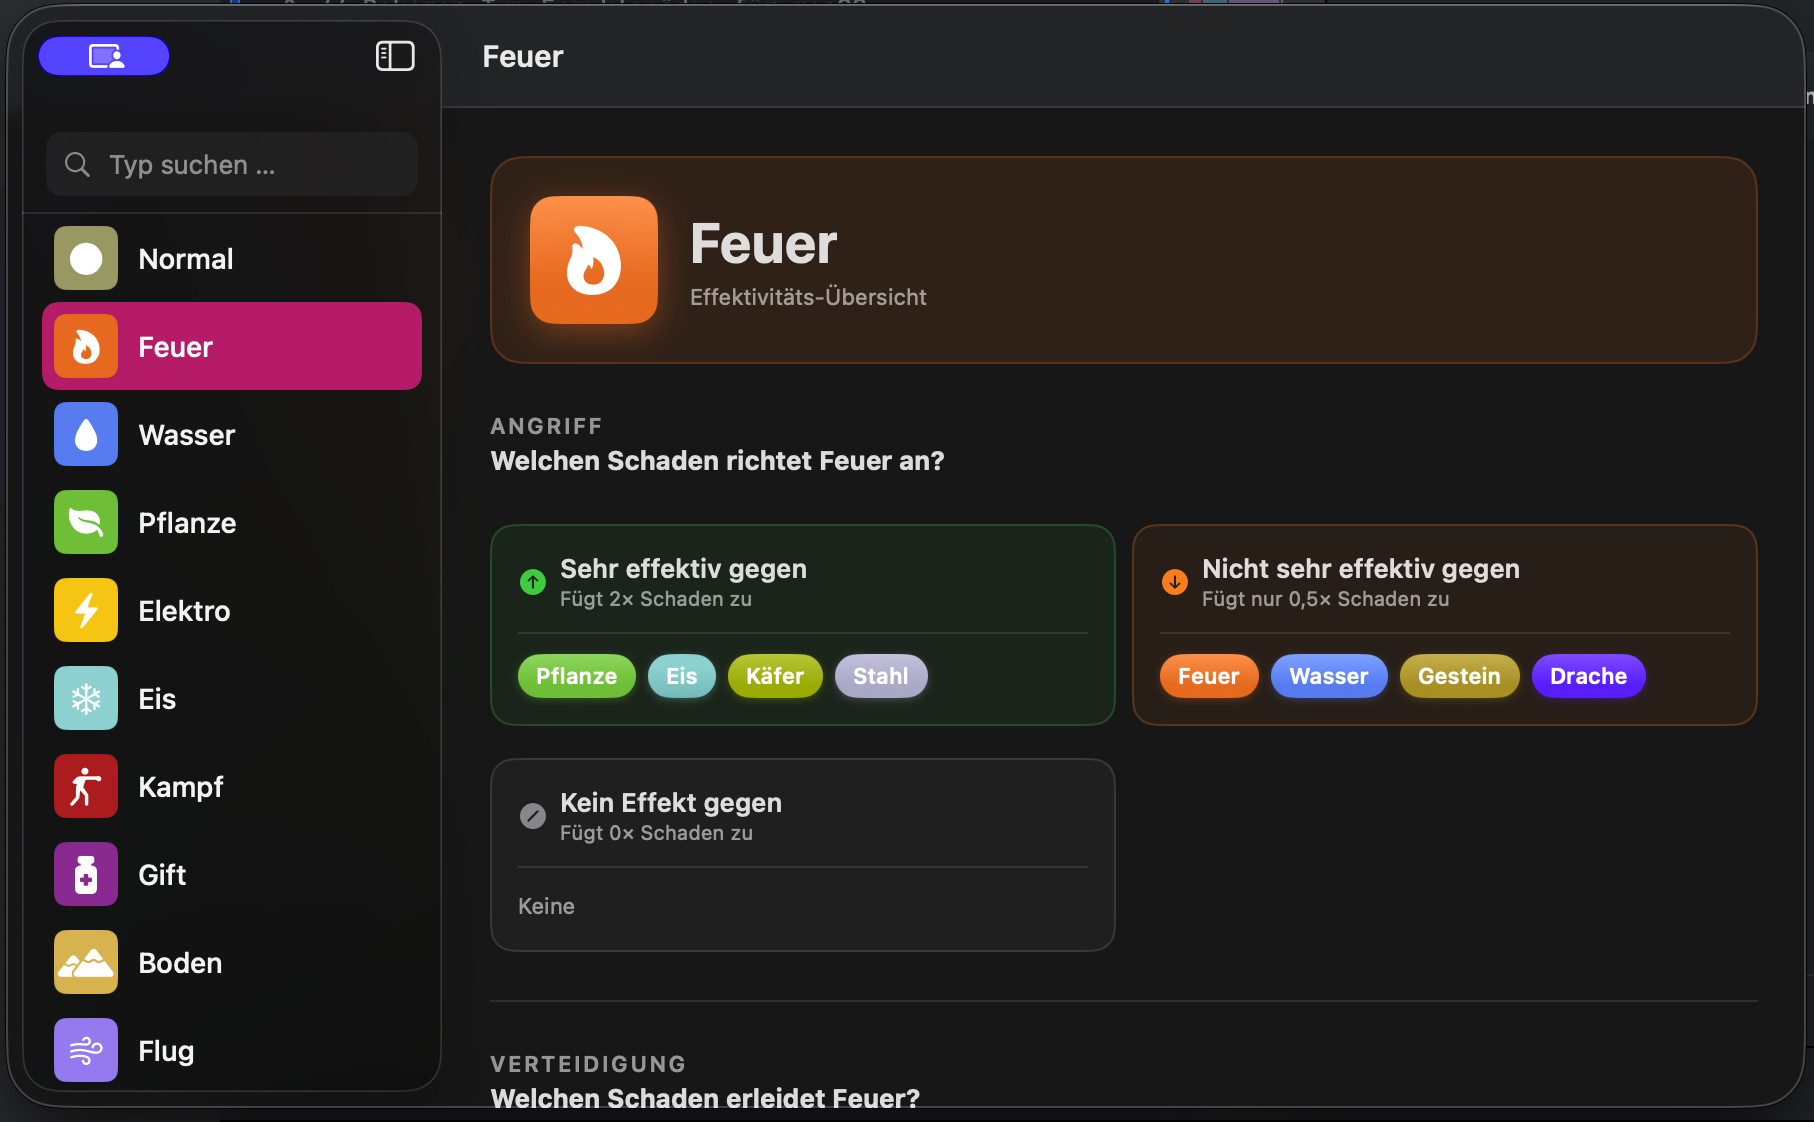
Task: Click the Drache type chip
Action: tap(1589, 676)
